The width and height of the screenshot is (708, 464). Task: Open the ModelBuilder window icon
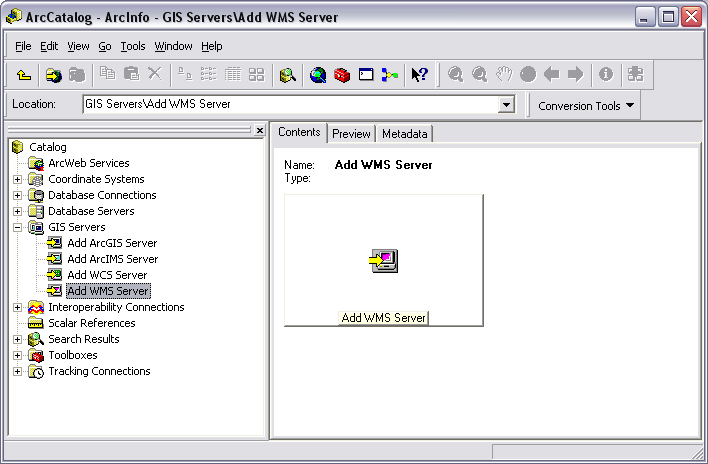tap(390, 74)
